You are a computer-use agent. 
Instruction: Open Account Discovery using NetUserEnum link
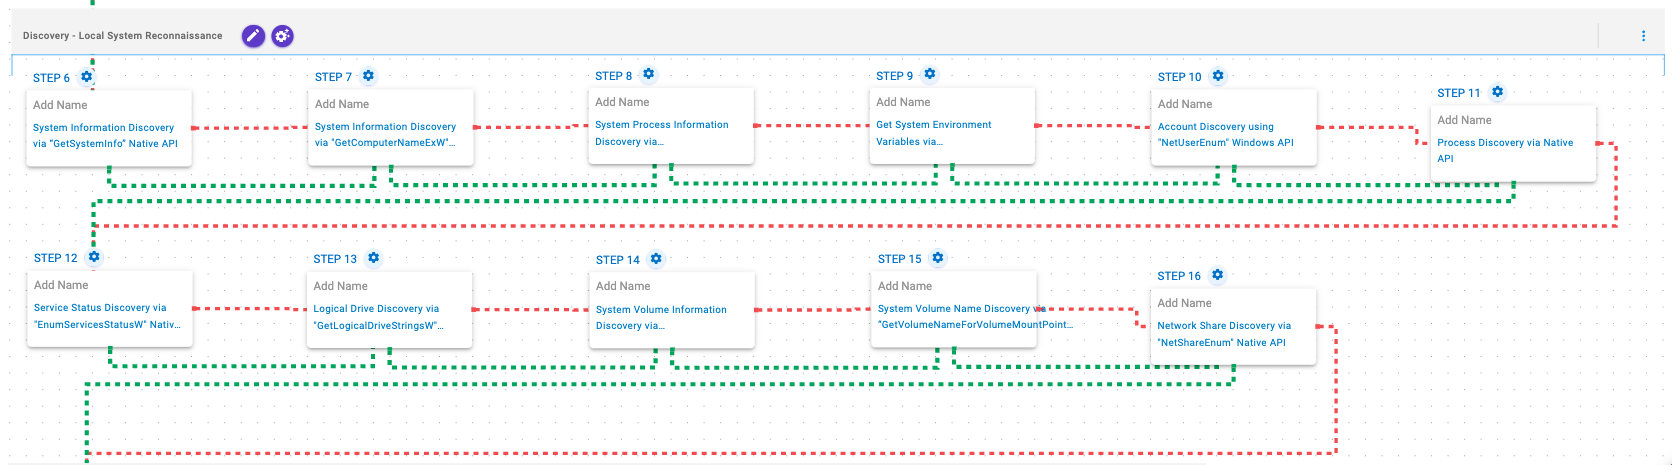(1225, 135)
